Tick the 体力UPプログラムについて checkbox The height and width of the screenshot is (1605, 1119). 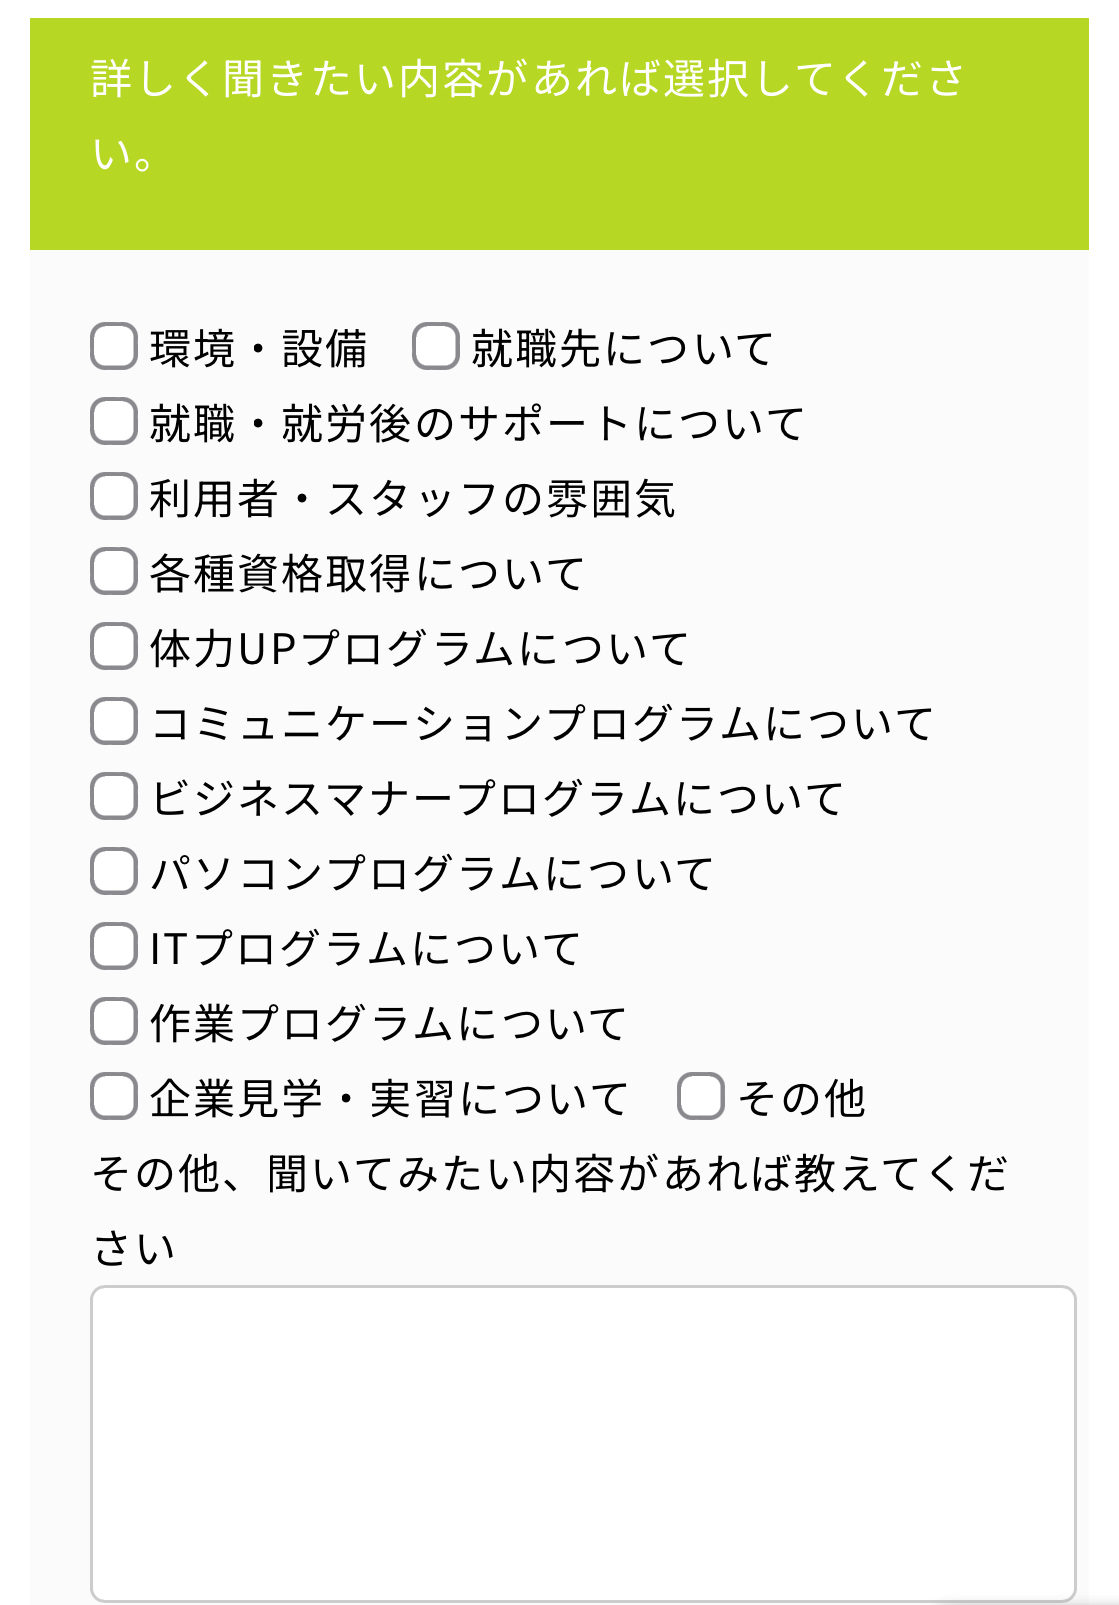coord(114,647)
